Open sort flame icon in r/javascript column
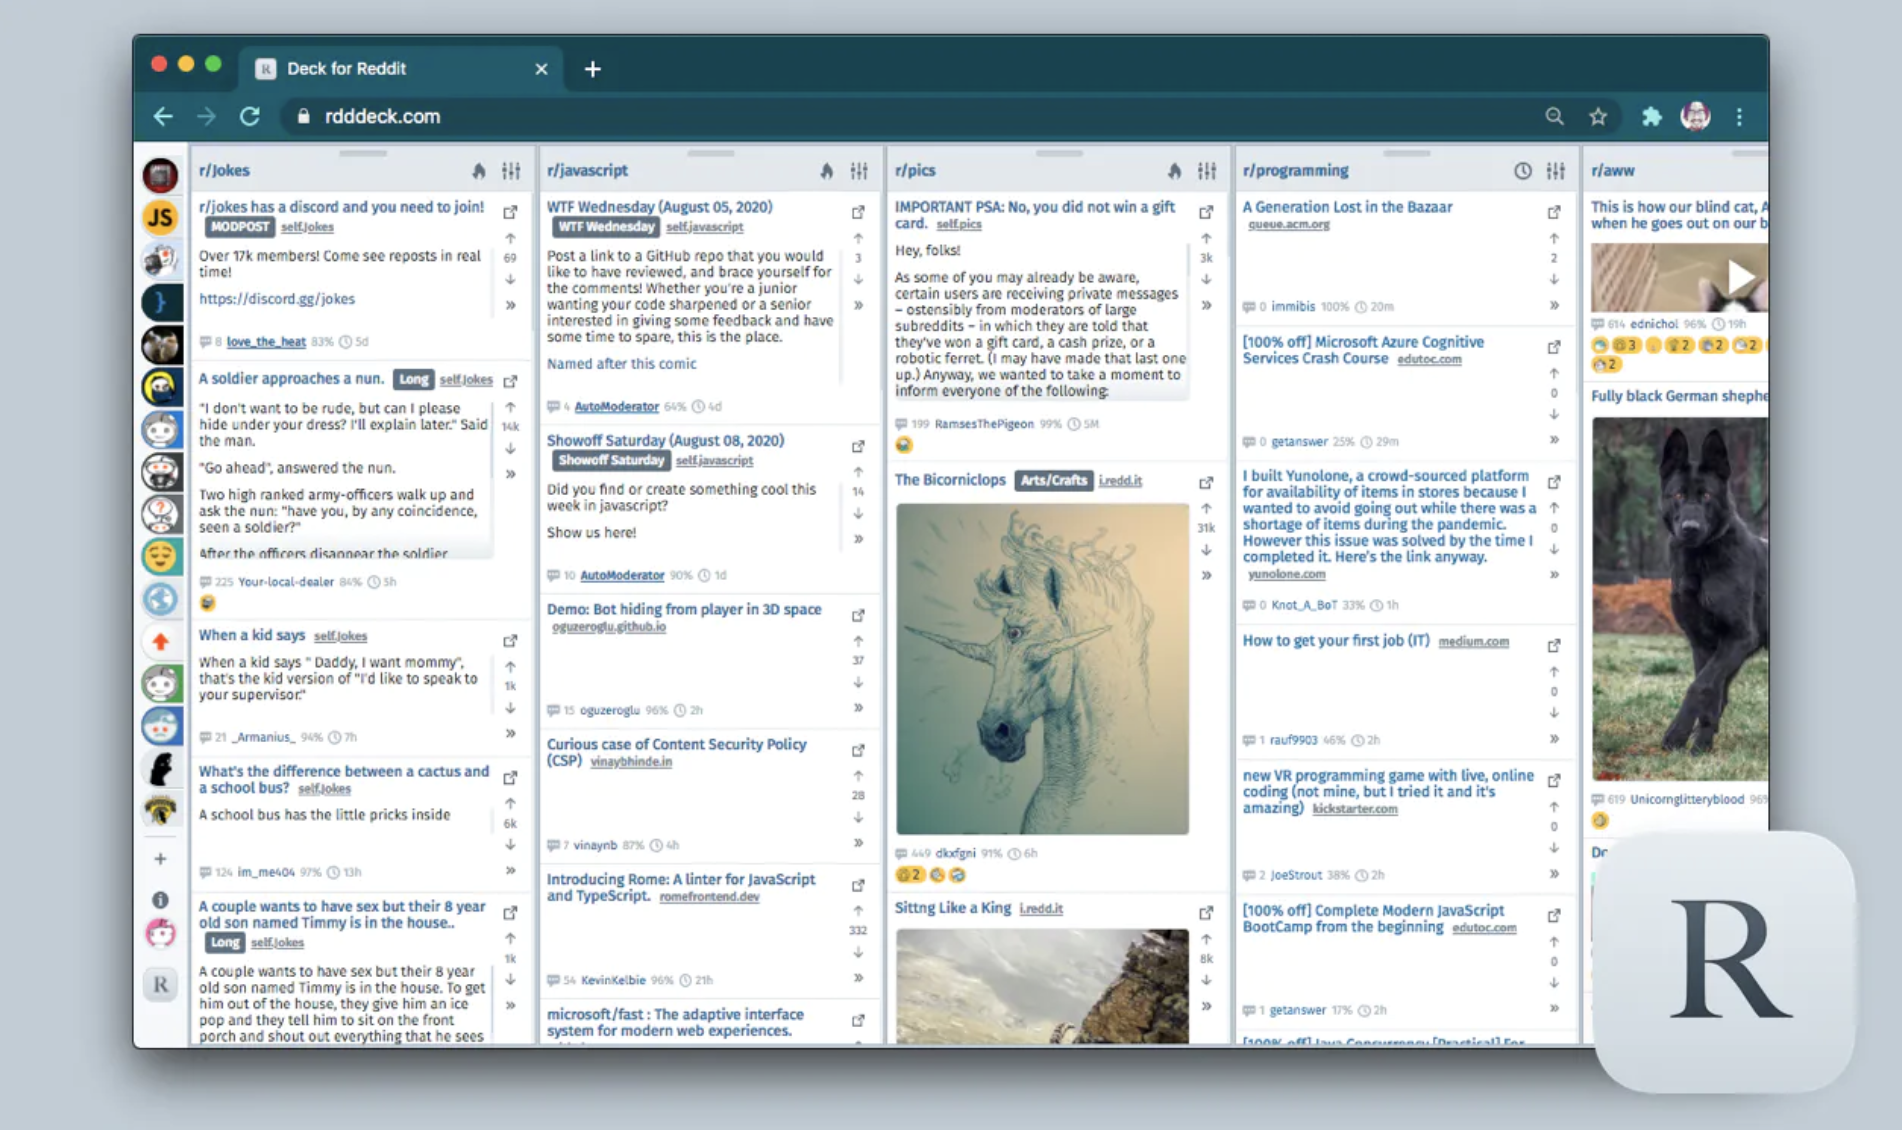The image size is (1902, 1130). (826, 171)
